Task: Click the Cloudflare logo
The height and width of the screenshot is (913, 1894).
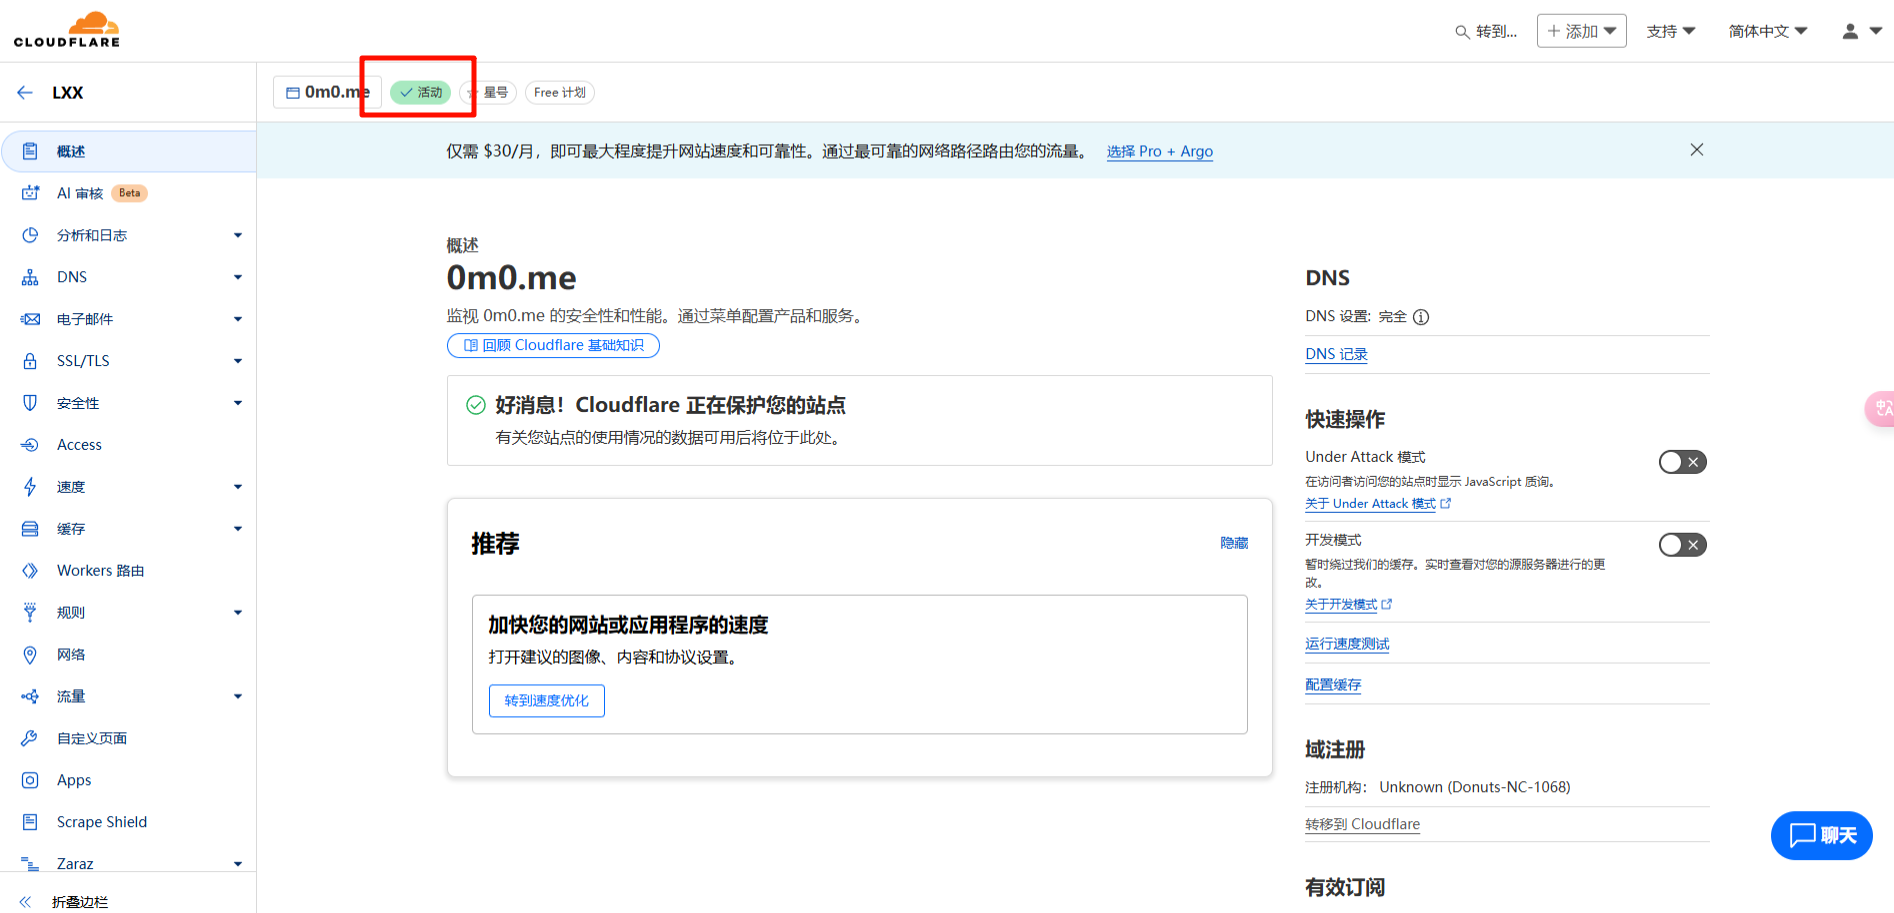Action: [x=67, y=30]
